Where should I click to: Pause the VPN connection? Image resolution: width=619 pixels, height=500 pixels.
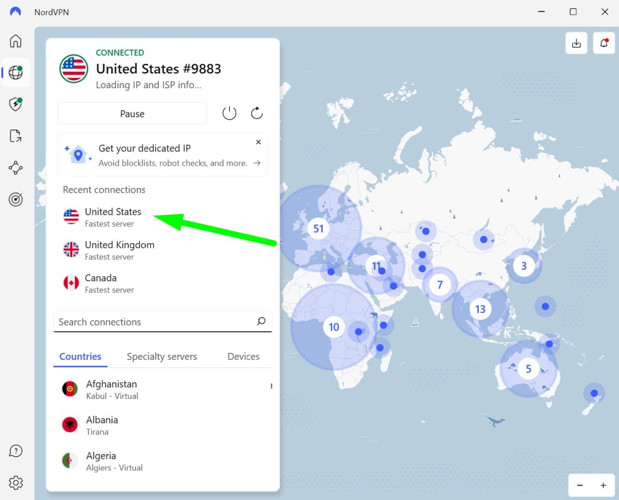[132, 114]
